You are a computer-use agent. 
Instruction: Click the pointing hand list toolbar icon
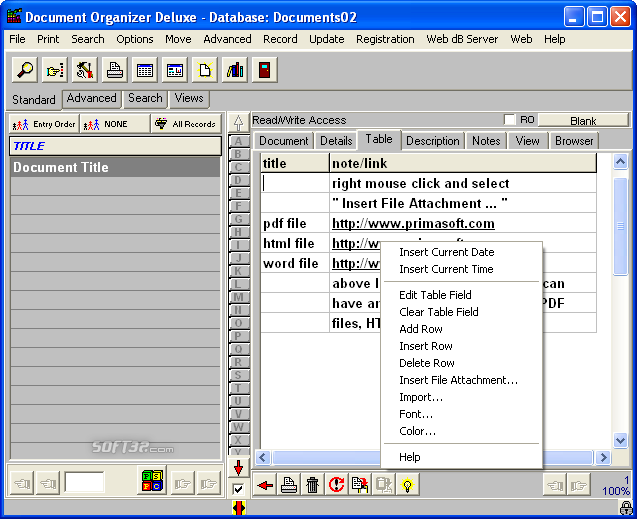(55, 70)
